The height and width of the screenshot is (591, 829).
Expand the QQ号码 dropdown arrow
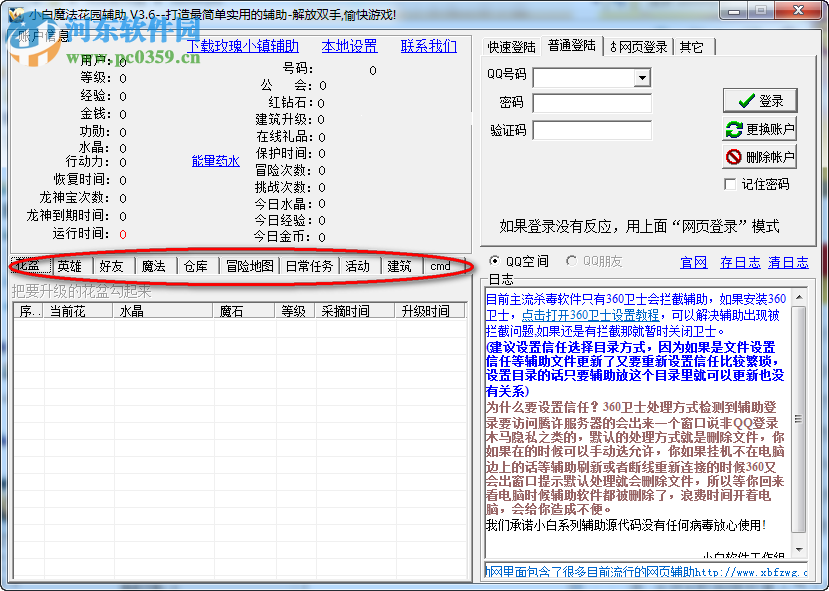click(642, 78)
